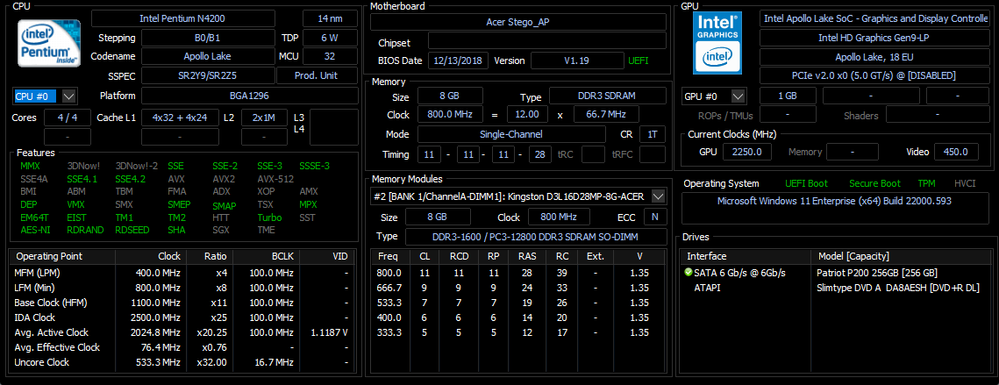Click the Apollo Lake codename value

coord(208,56)
